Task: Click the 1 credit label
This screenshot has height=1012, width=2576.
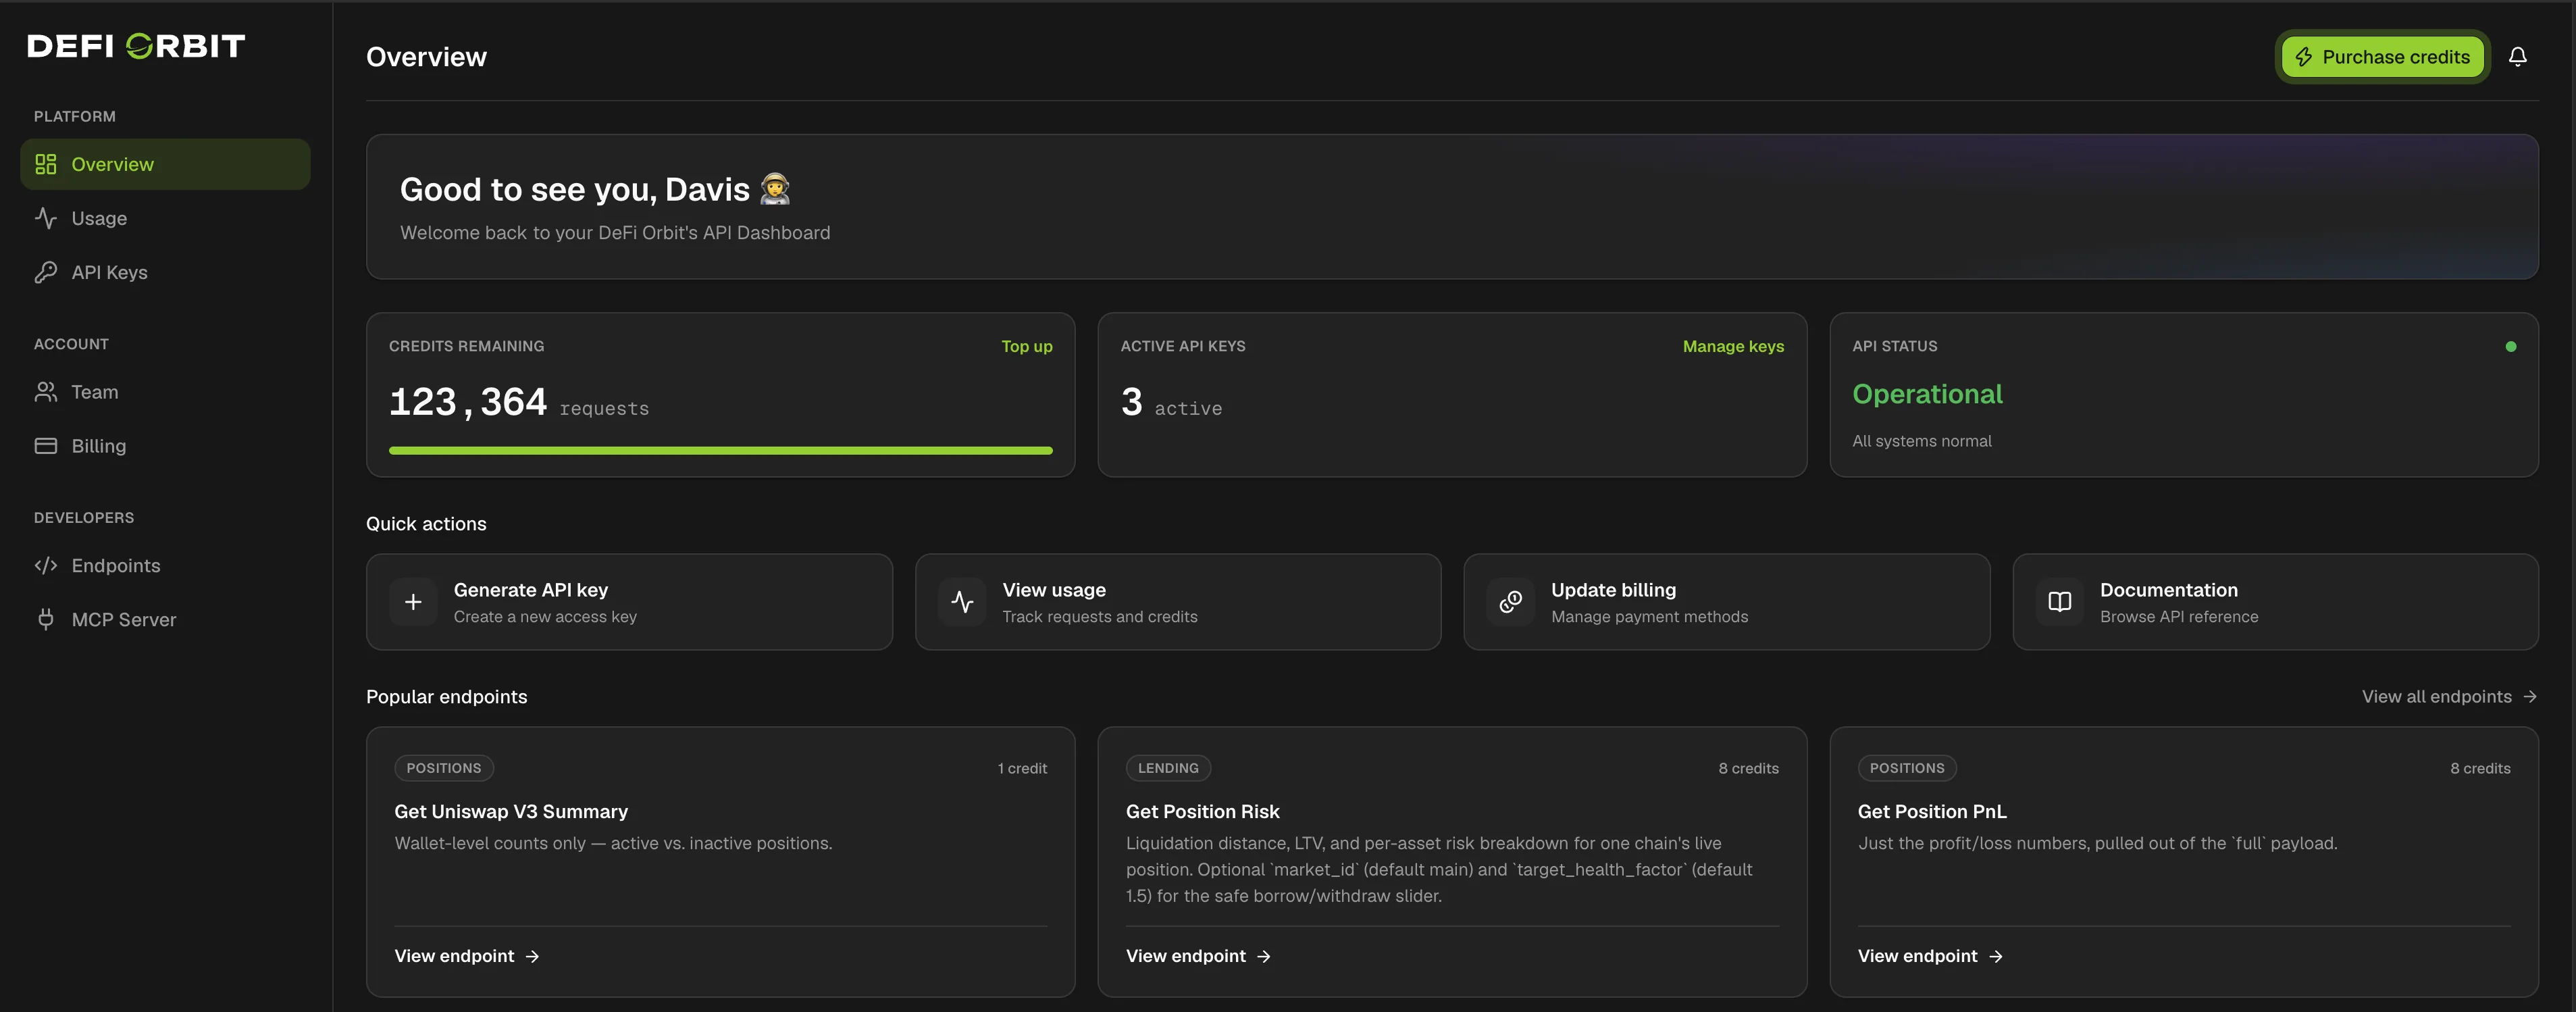Action: (x=1022, y=768)
